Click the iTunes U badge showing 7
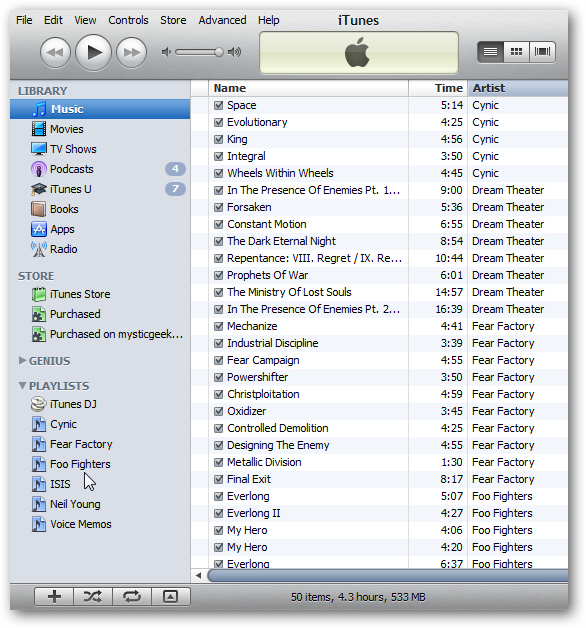 point(175,189)
